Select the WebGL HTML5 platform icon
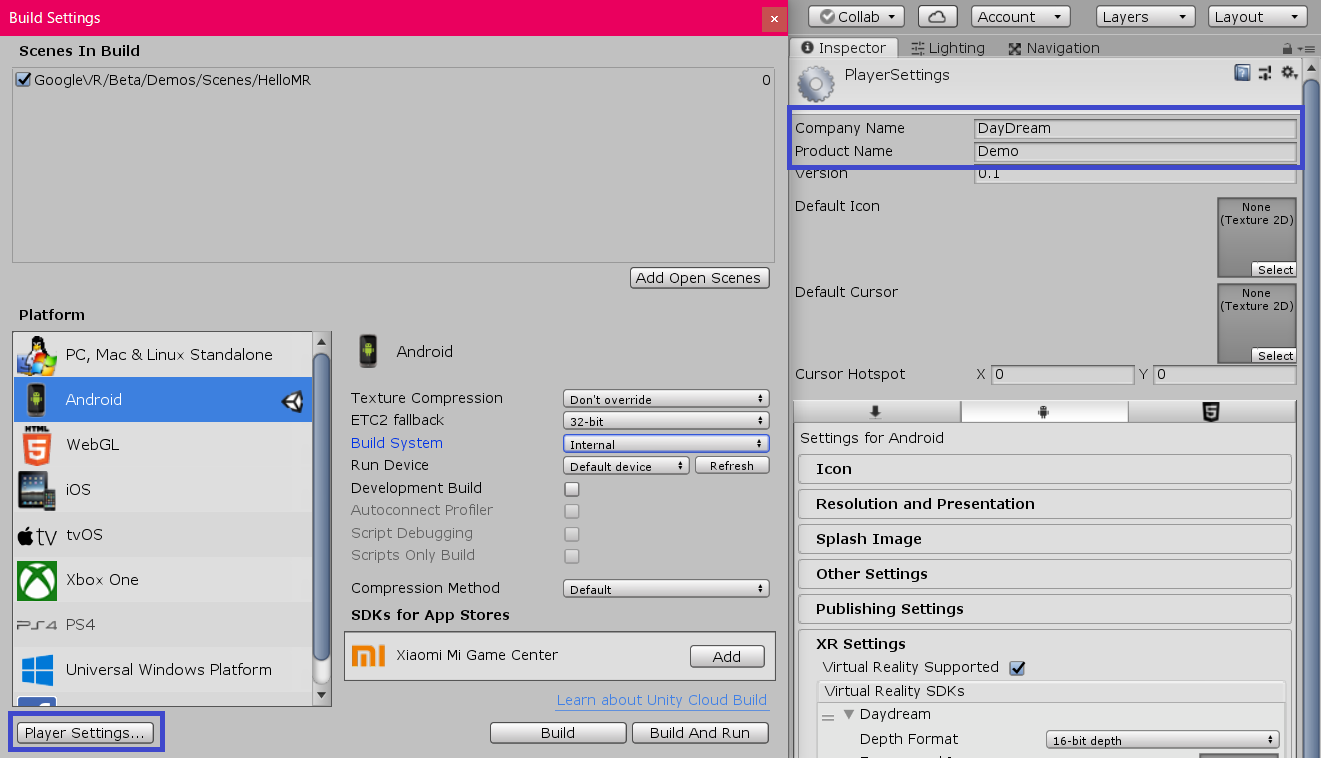Image resolution: width=1321 pixels, height=758 pixels. click(37, 445)
